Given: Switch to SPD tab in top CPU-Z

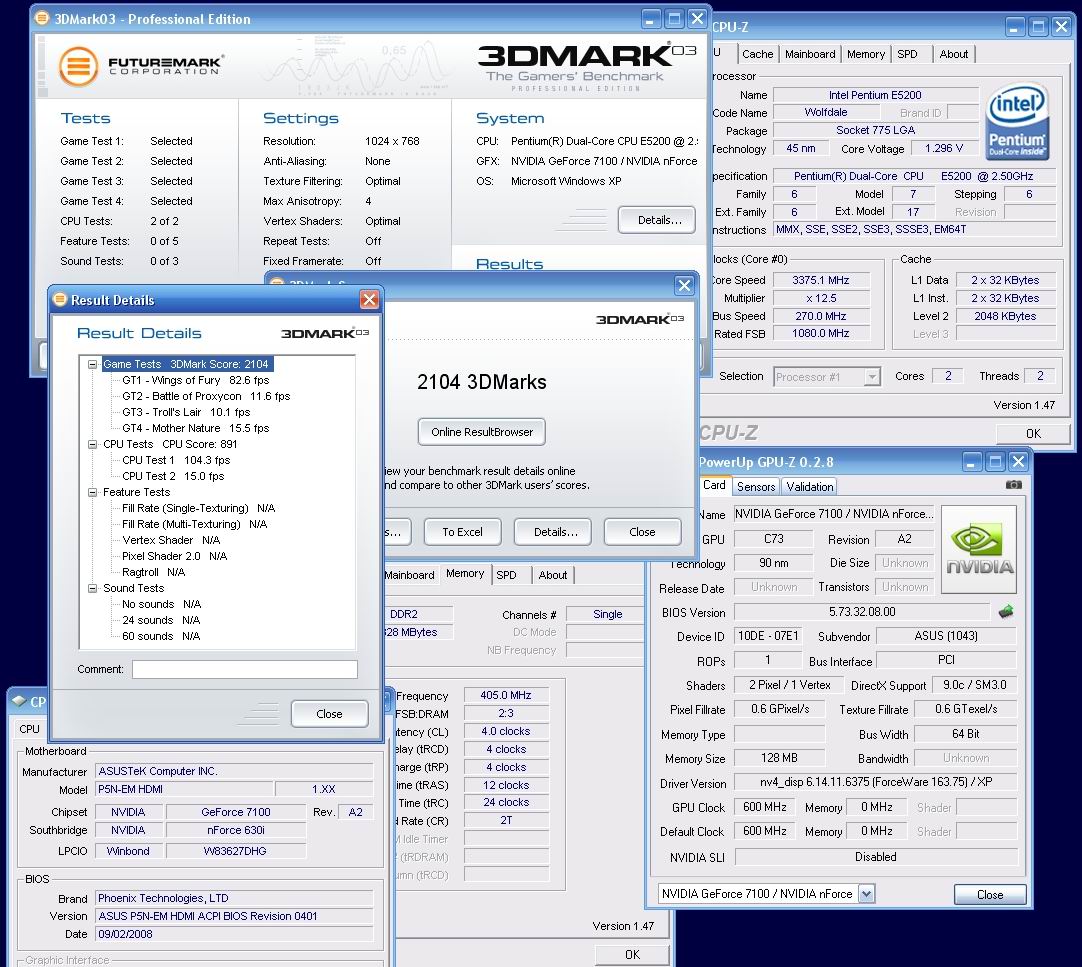Looking at the screenshot, I should coord(907,54).
